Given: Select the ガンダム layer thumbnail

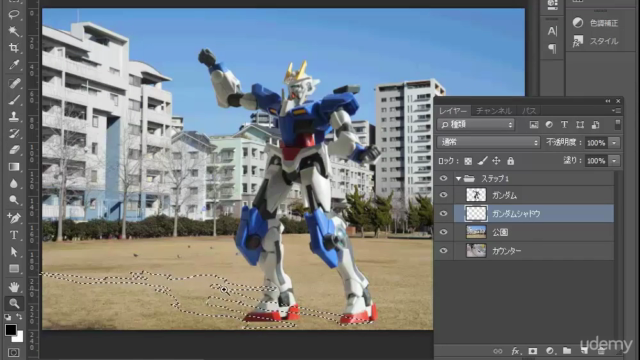Looking at the screenshot, I should click(476, 195).
